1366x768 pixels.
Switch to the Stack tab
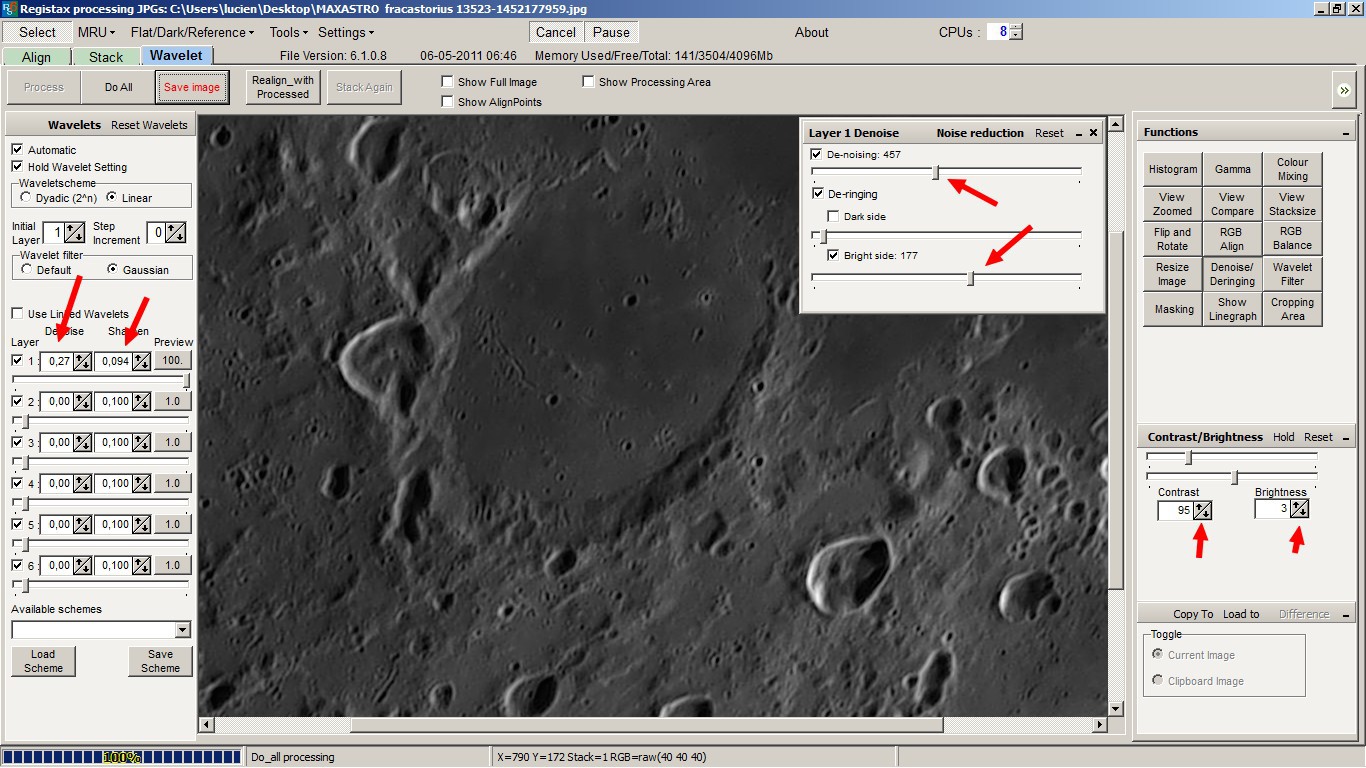(106, 57)
